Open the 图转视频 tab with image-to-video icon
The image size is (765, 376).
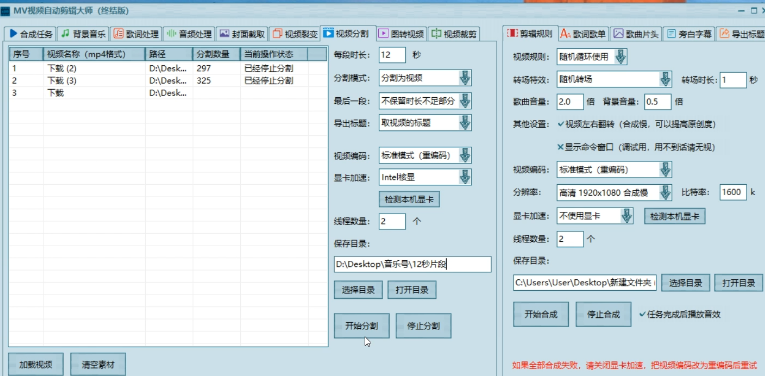[402, 34]
